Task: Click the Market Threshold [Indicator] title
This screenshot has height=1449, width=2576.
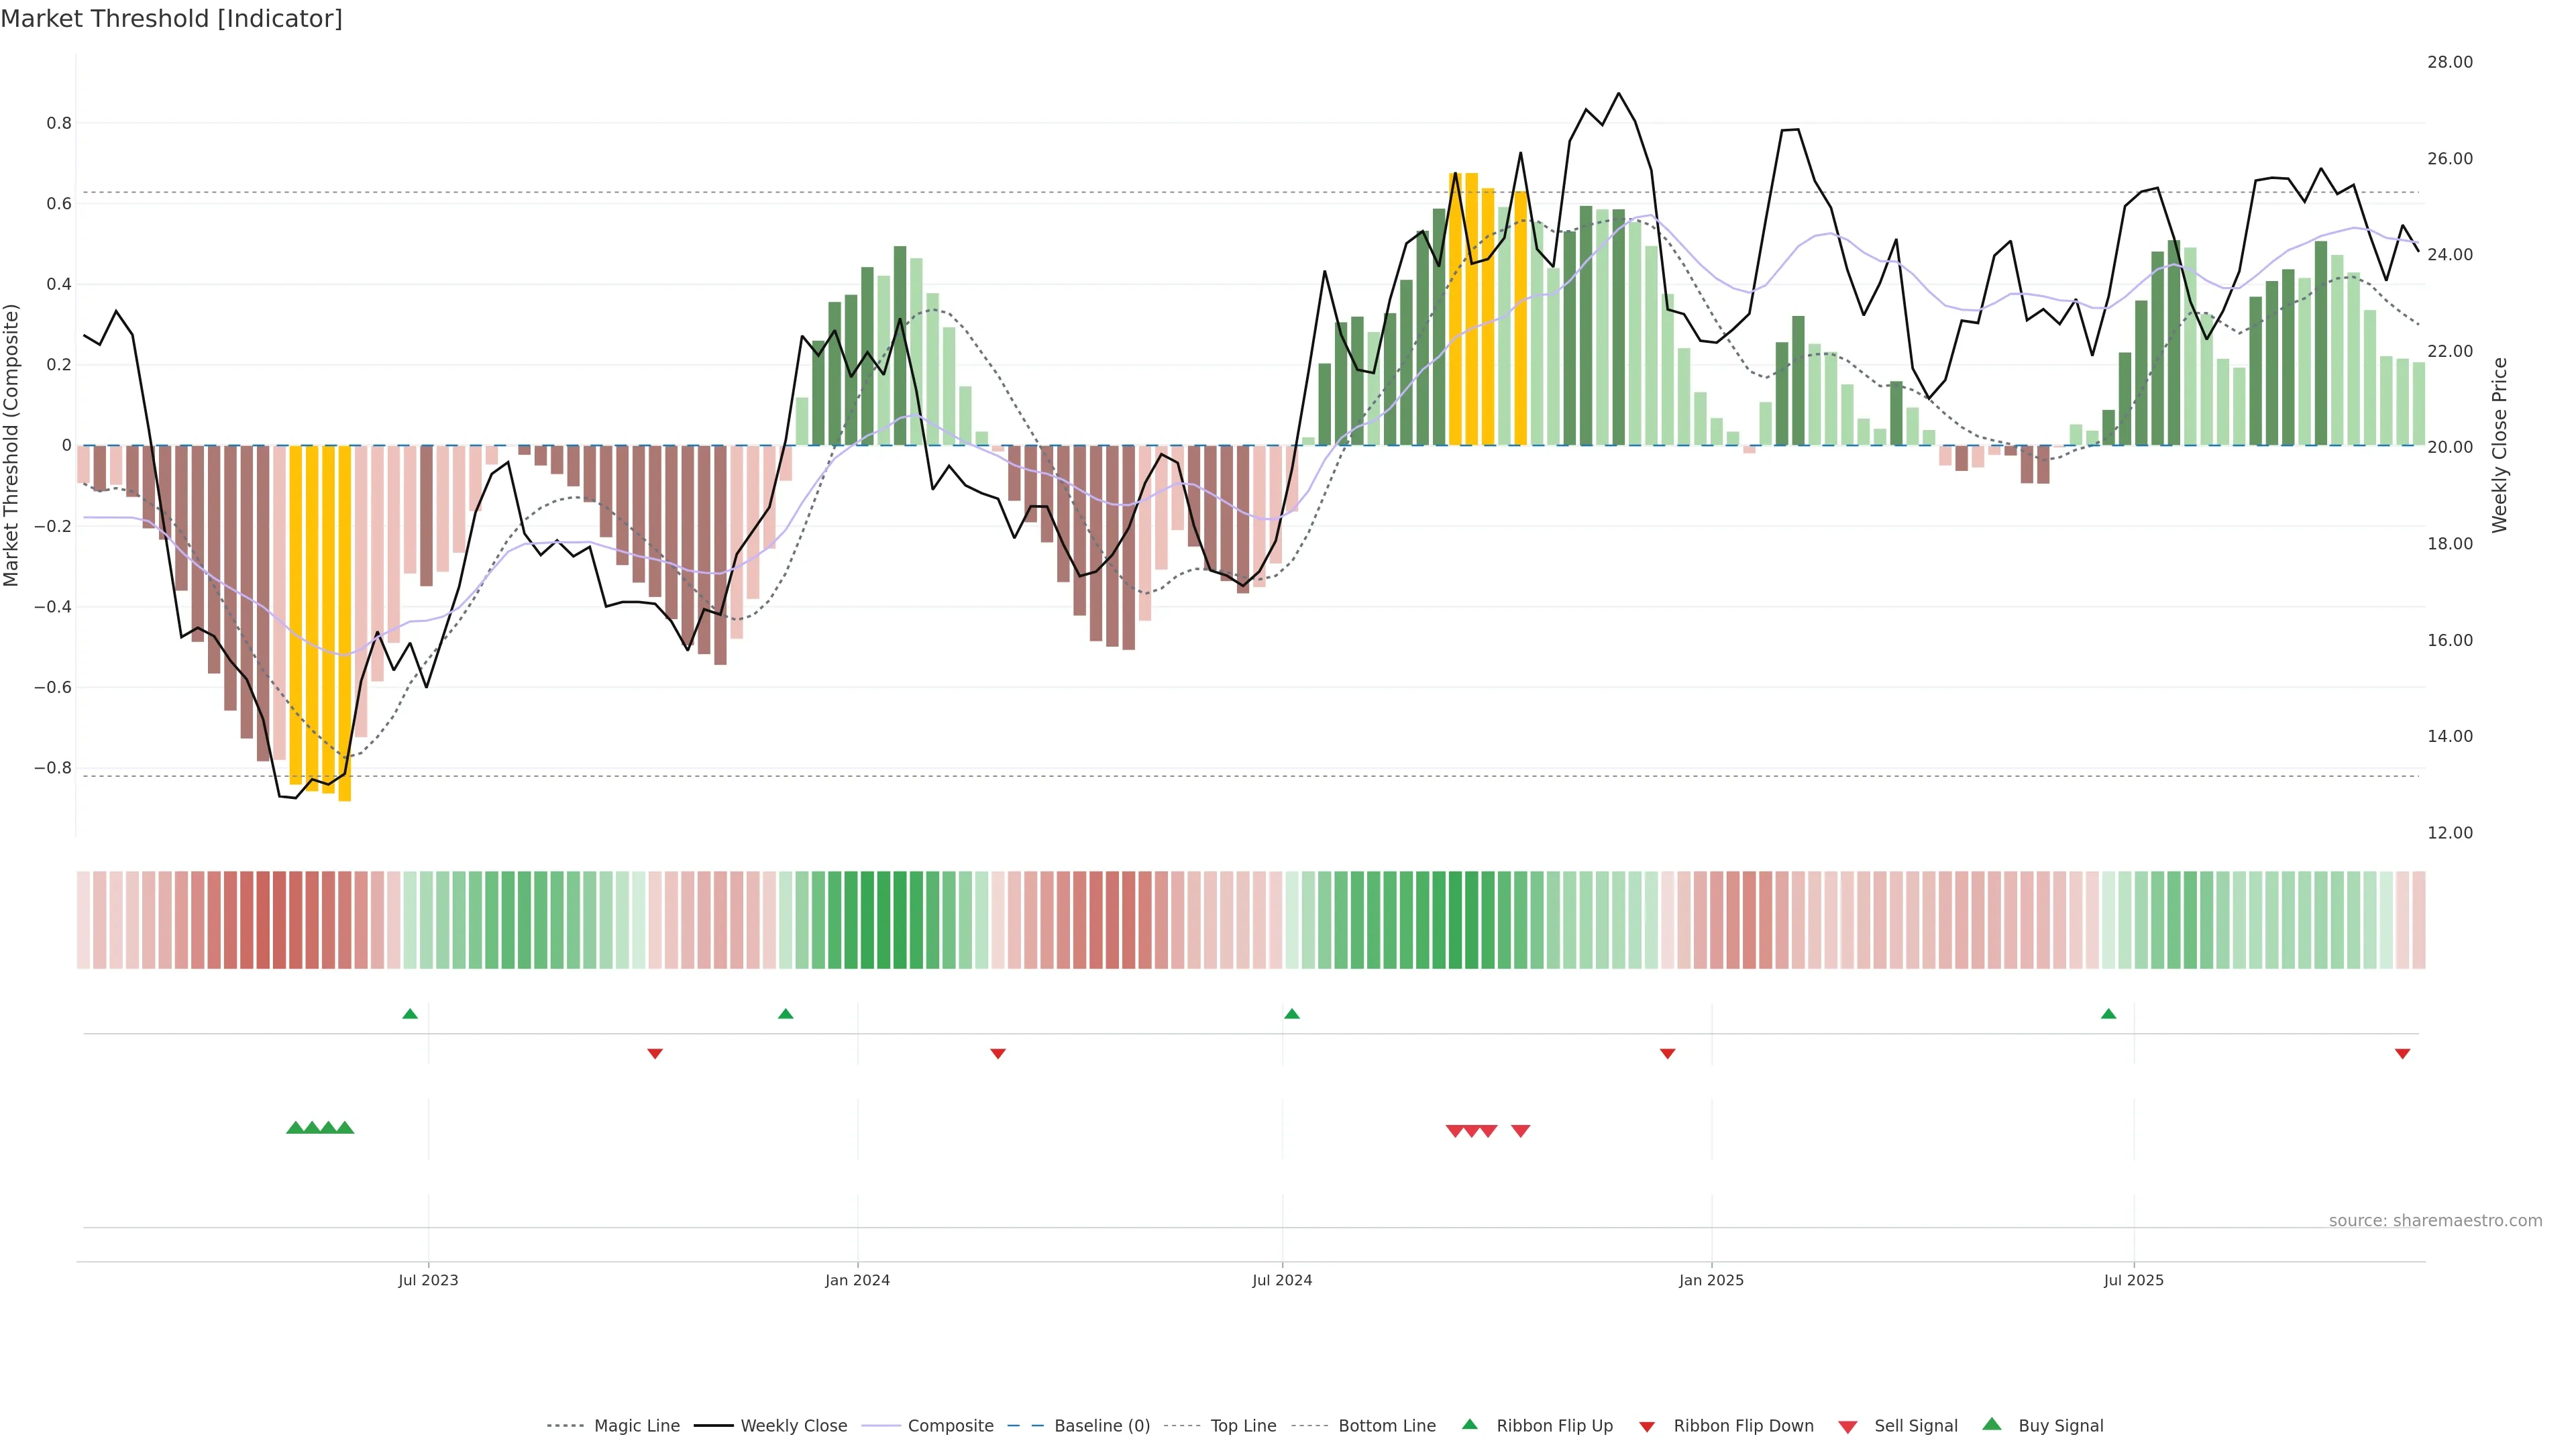Action: [x=171, y=19]
